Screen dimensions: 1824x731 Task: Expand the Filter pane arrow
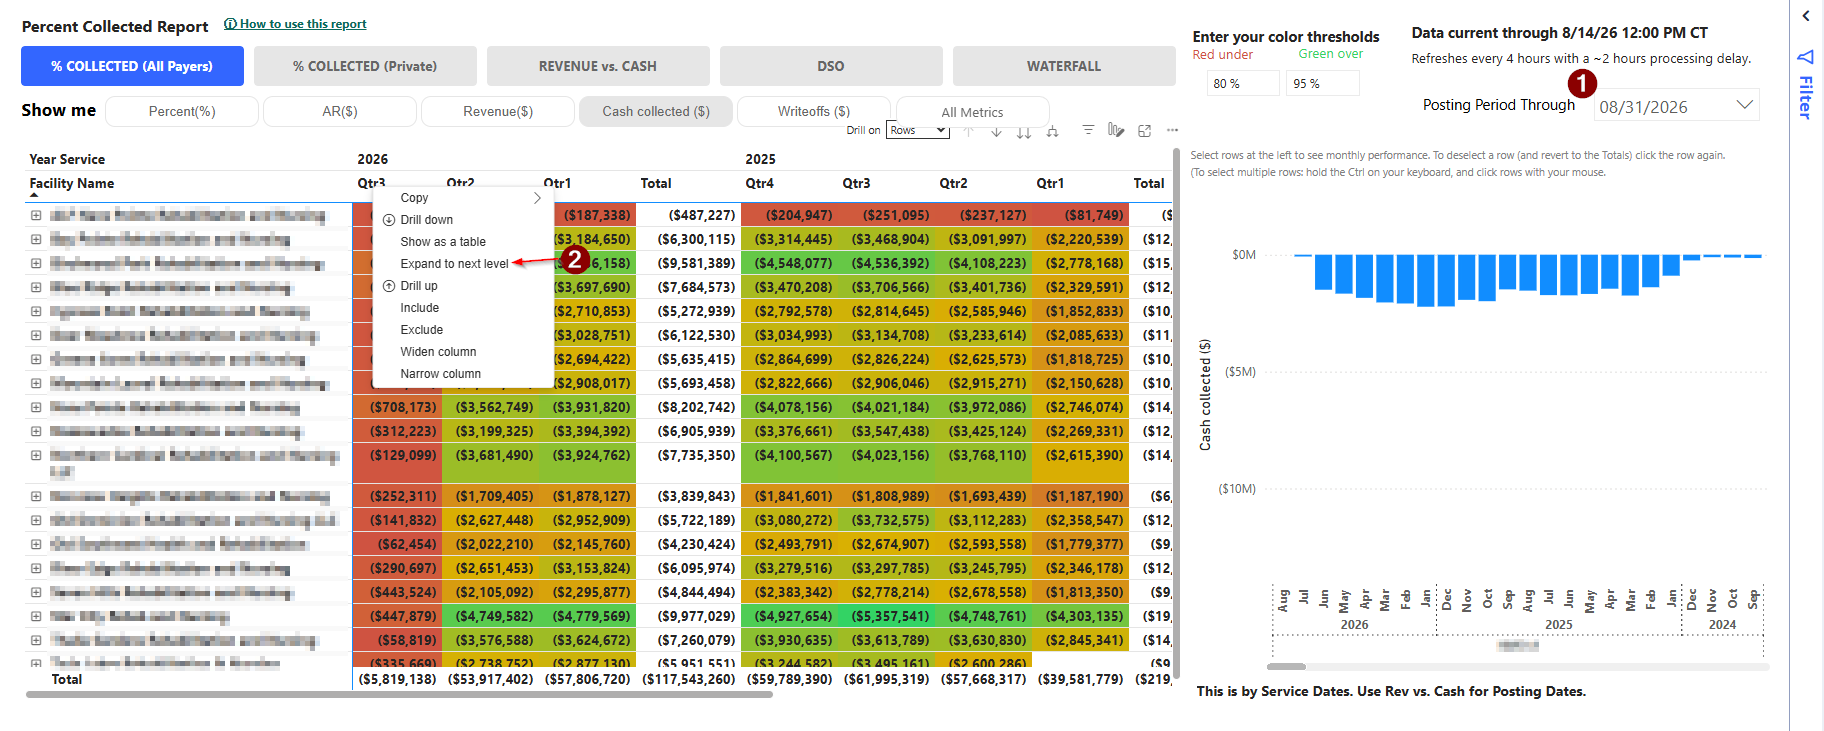pos(1806,16)
